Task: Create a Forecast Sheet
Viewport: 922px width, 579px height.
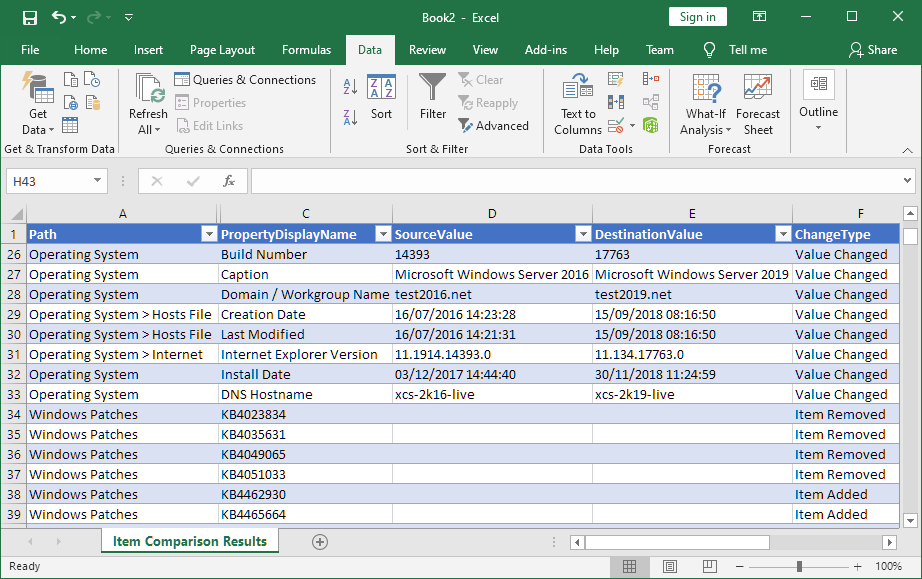Action: point(758,103)
